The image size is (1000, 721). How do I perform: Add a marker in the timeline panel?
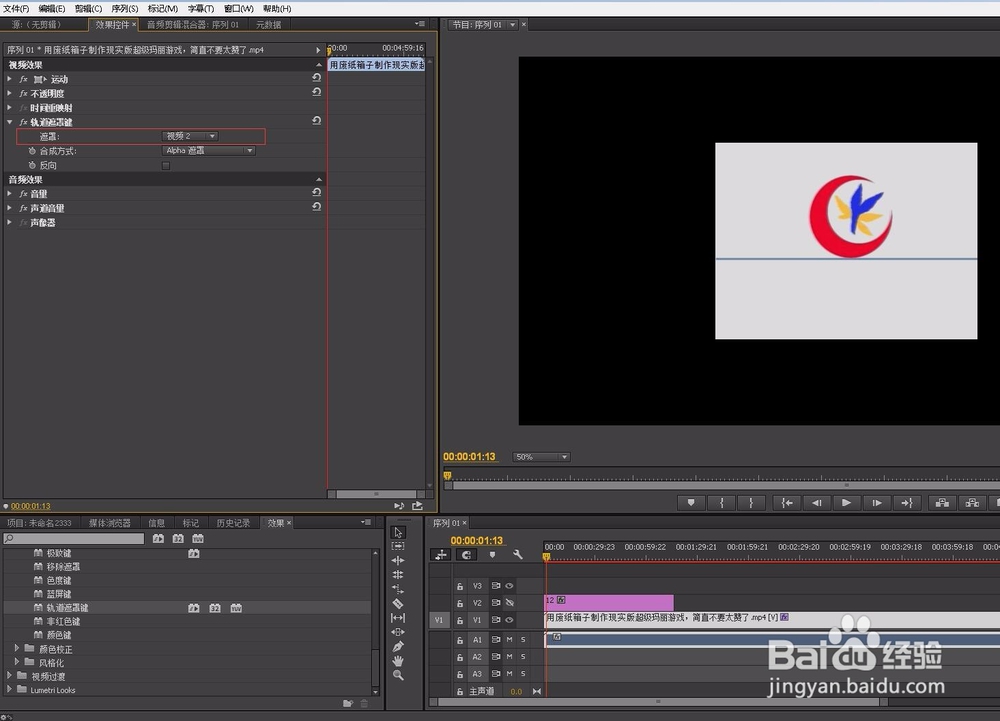tap(492, 555)
